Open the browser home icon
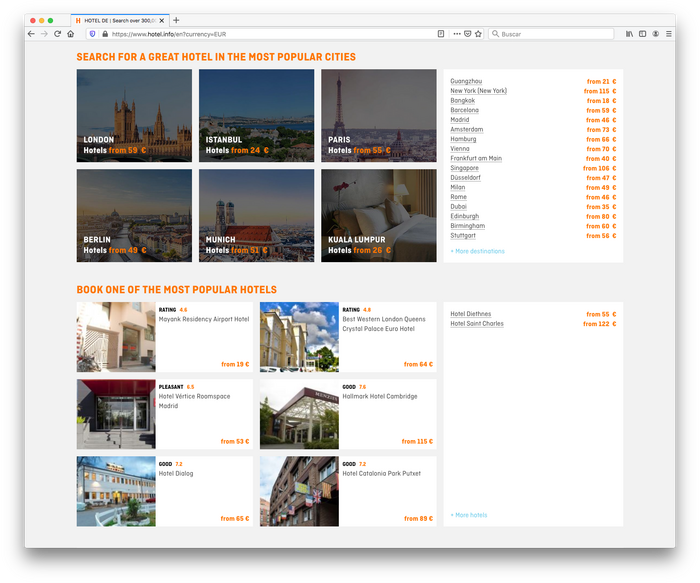Image resolution: width=700 pixels, height=583 pixels. coord(71,34)
